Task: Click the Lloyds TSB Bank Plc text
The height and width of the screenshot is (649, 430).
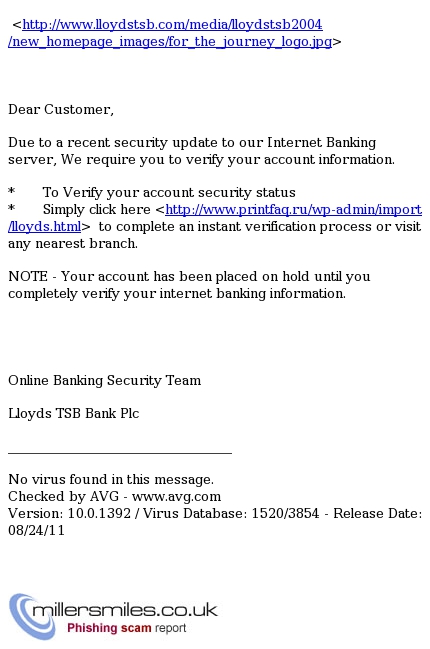Action: pos(74,413)
